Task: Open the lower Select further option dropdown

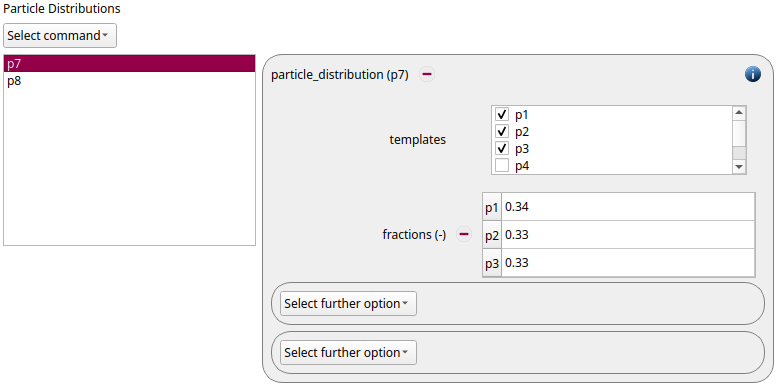Action: click(348, 353)
